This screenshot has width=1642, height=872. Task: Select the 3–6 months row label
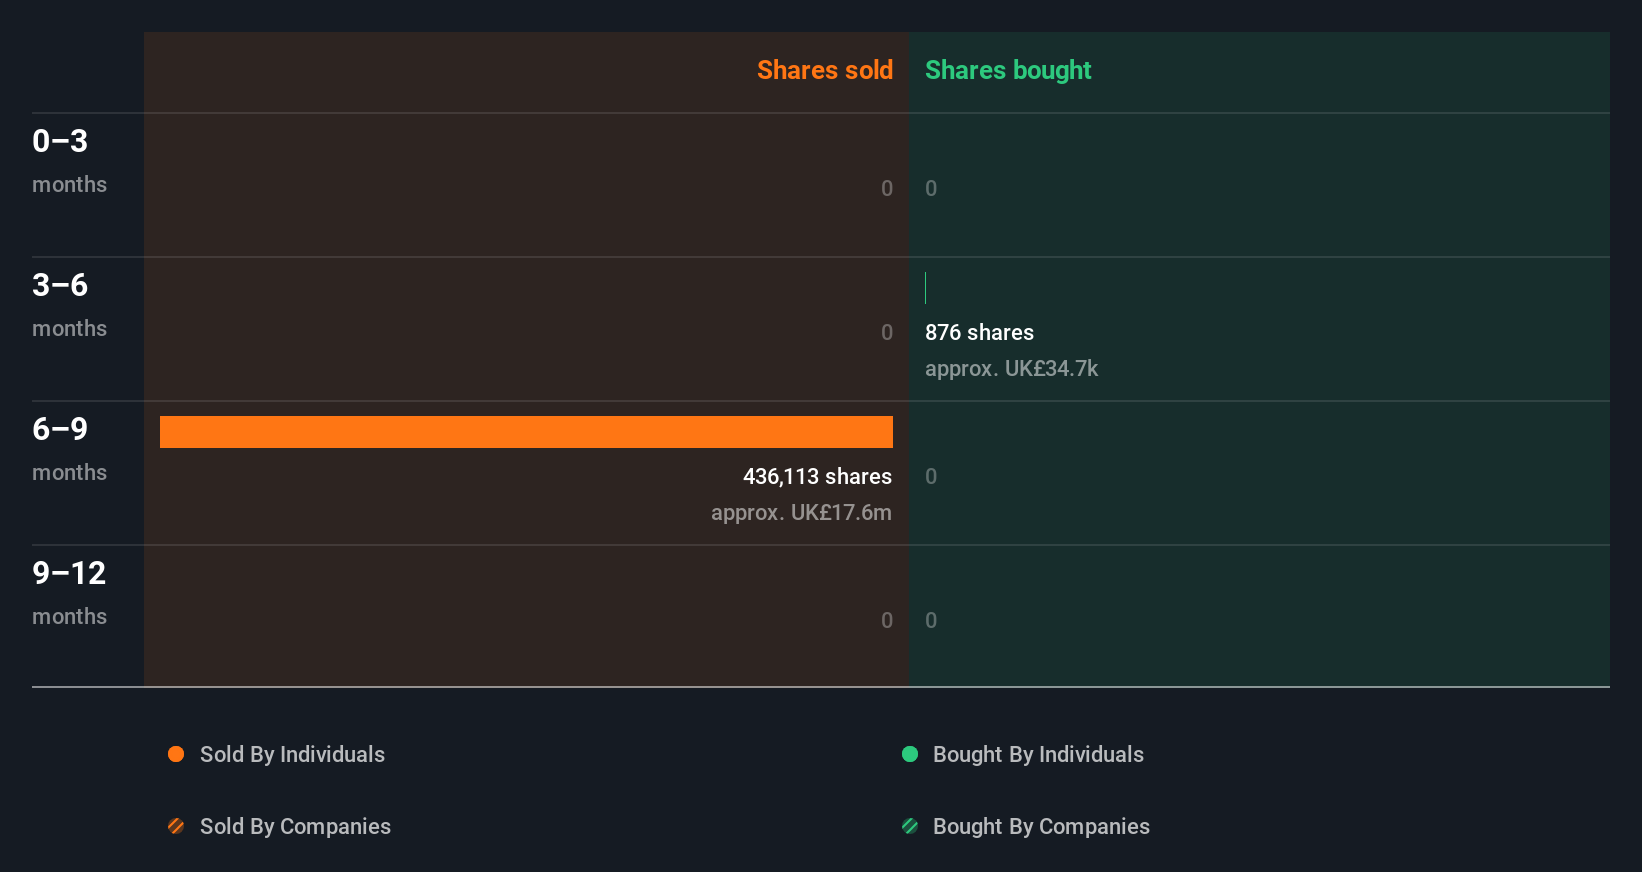click(x=69, y=304)
